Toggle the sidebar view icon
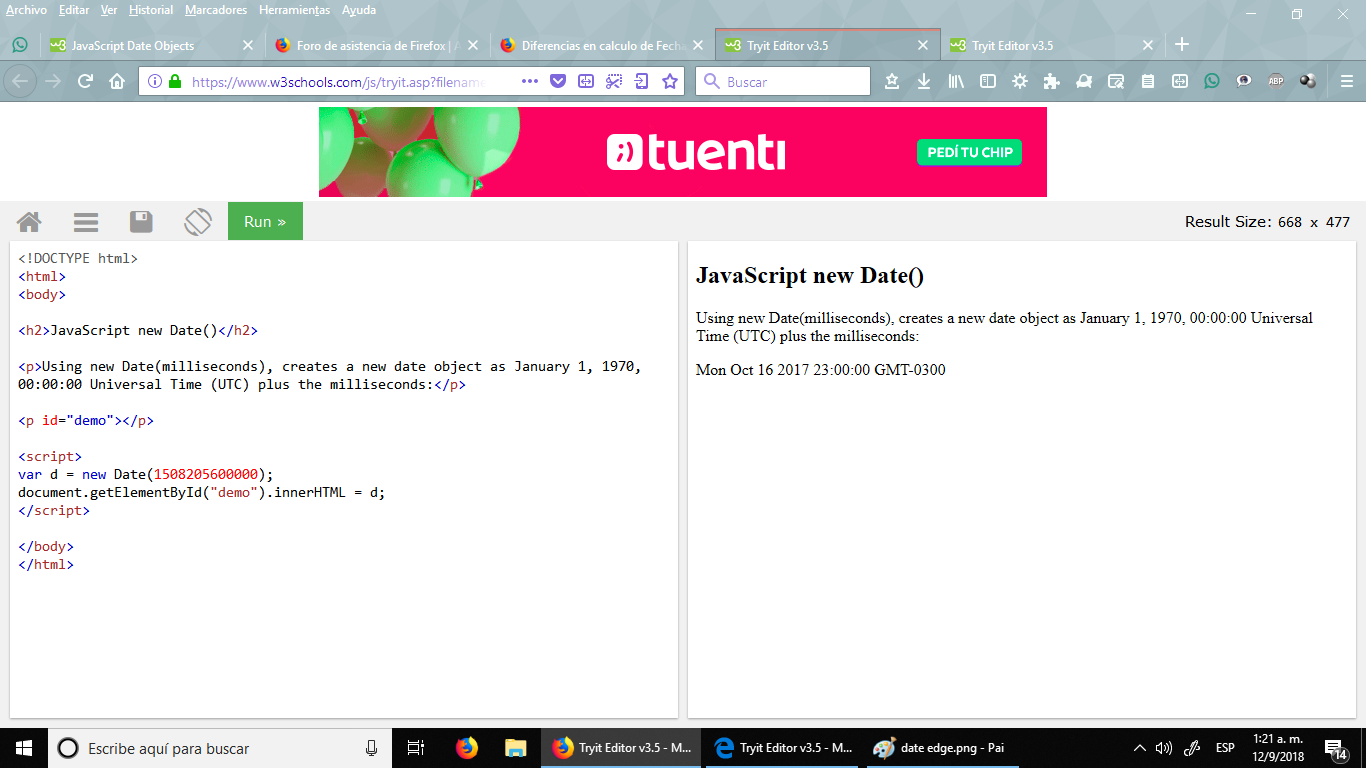This screenshot has width=1366, height=768. pos(988,82)
